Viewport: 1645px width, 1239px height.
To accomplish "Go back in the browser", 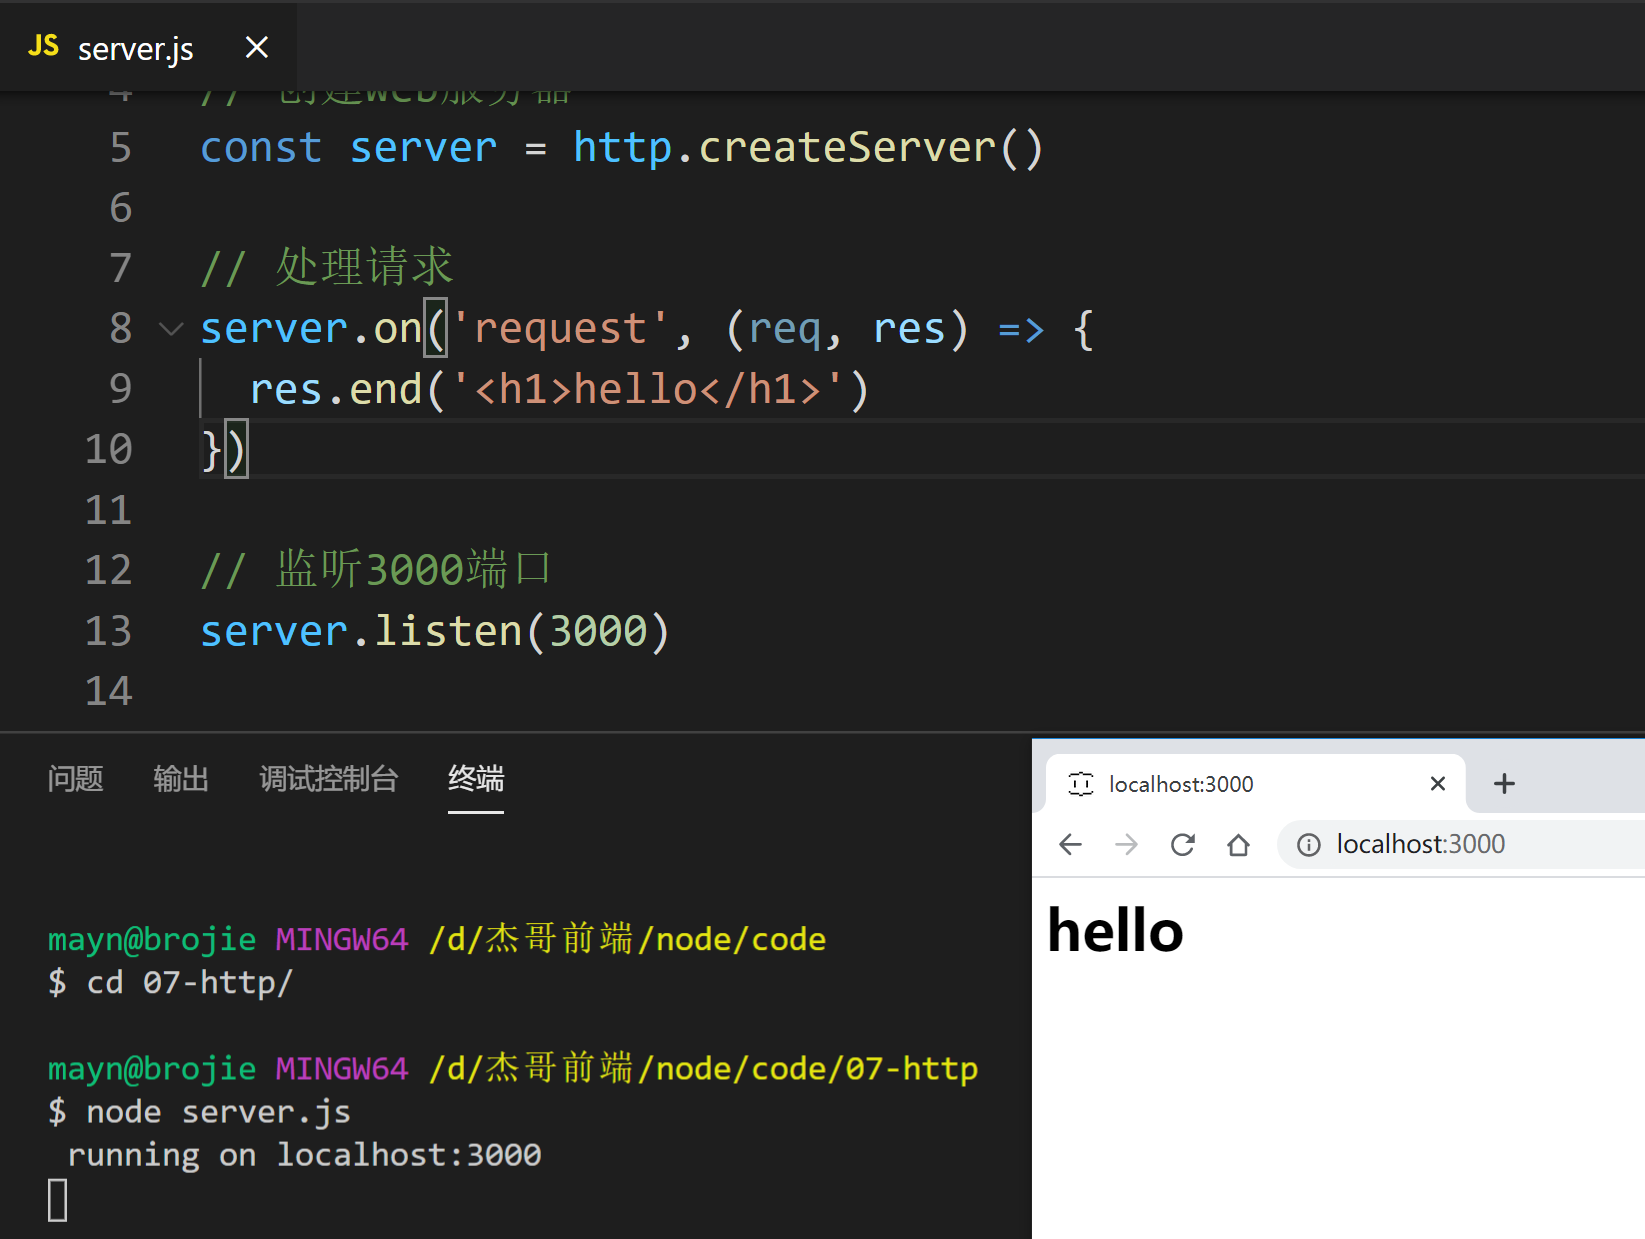I will click(x=1070, y=845).
